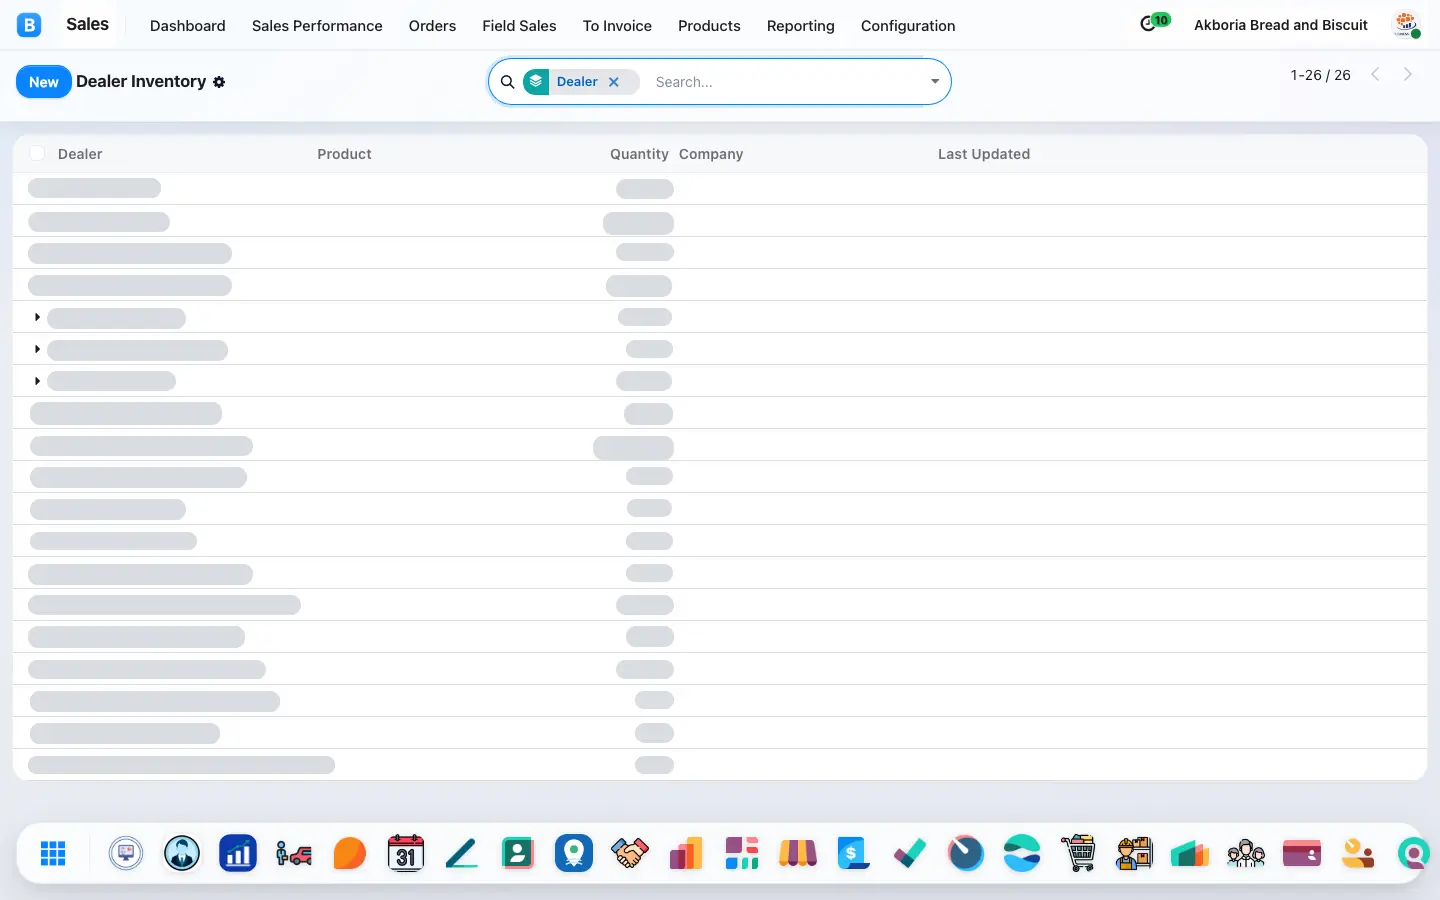Tick the select-all checkbox in table header
The width and height of the screenshot is (1440, 900).
[37, 153]
